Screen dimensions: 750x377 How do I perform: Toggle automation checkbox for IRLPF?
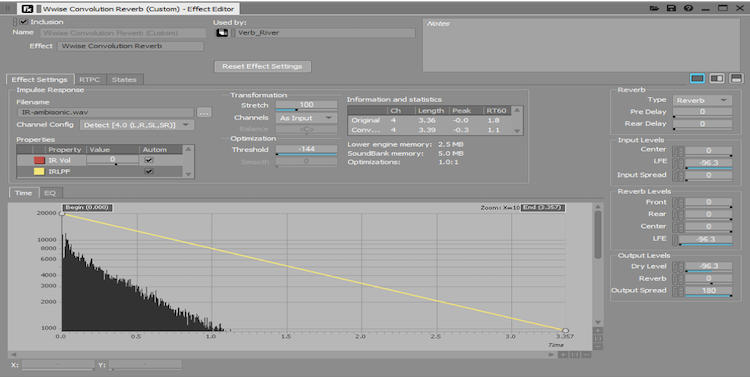tap(149, 171)
